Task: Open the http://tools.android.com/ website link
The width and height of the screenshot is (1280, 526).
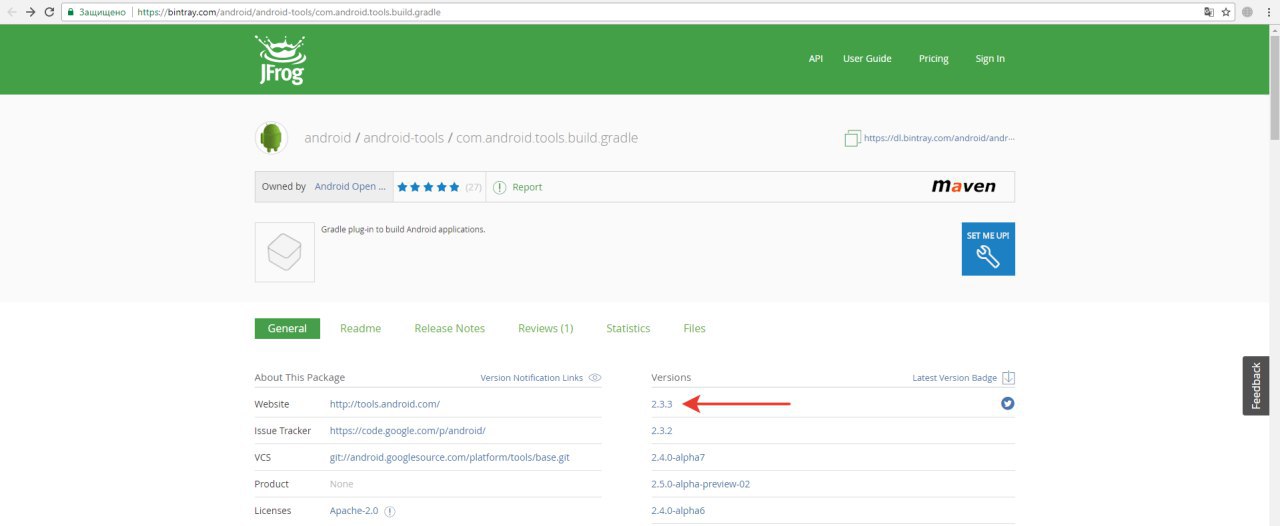Action: (x=385, y=404)
